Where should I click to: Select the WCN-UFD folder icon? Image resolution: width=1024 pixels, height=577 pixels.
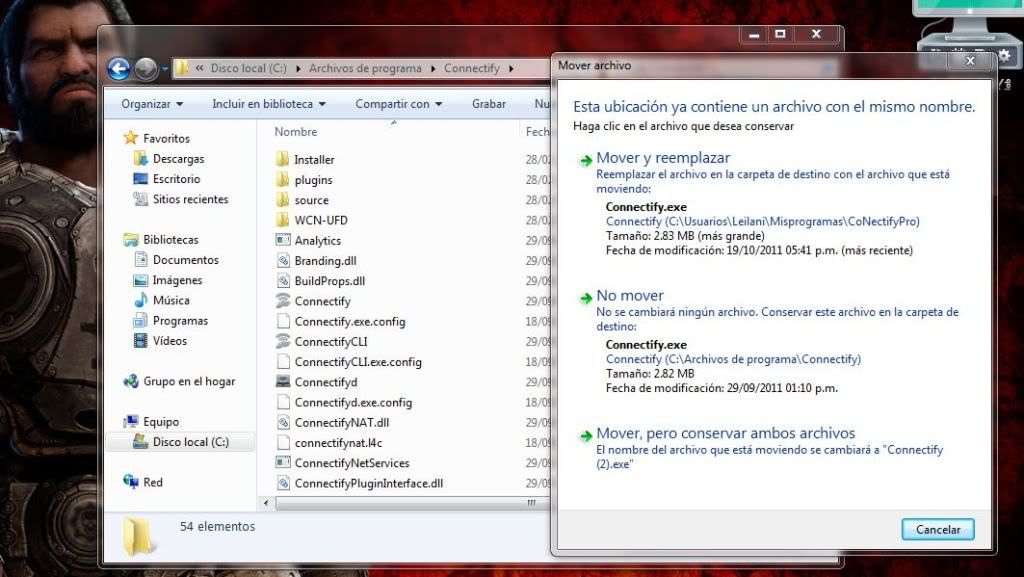coord(283,220)
